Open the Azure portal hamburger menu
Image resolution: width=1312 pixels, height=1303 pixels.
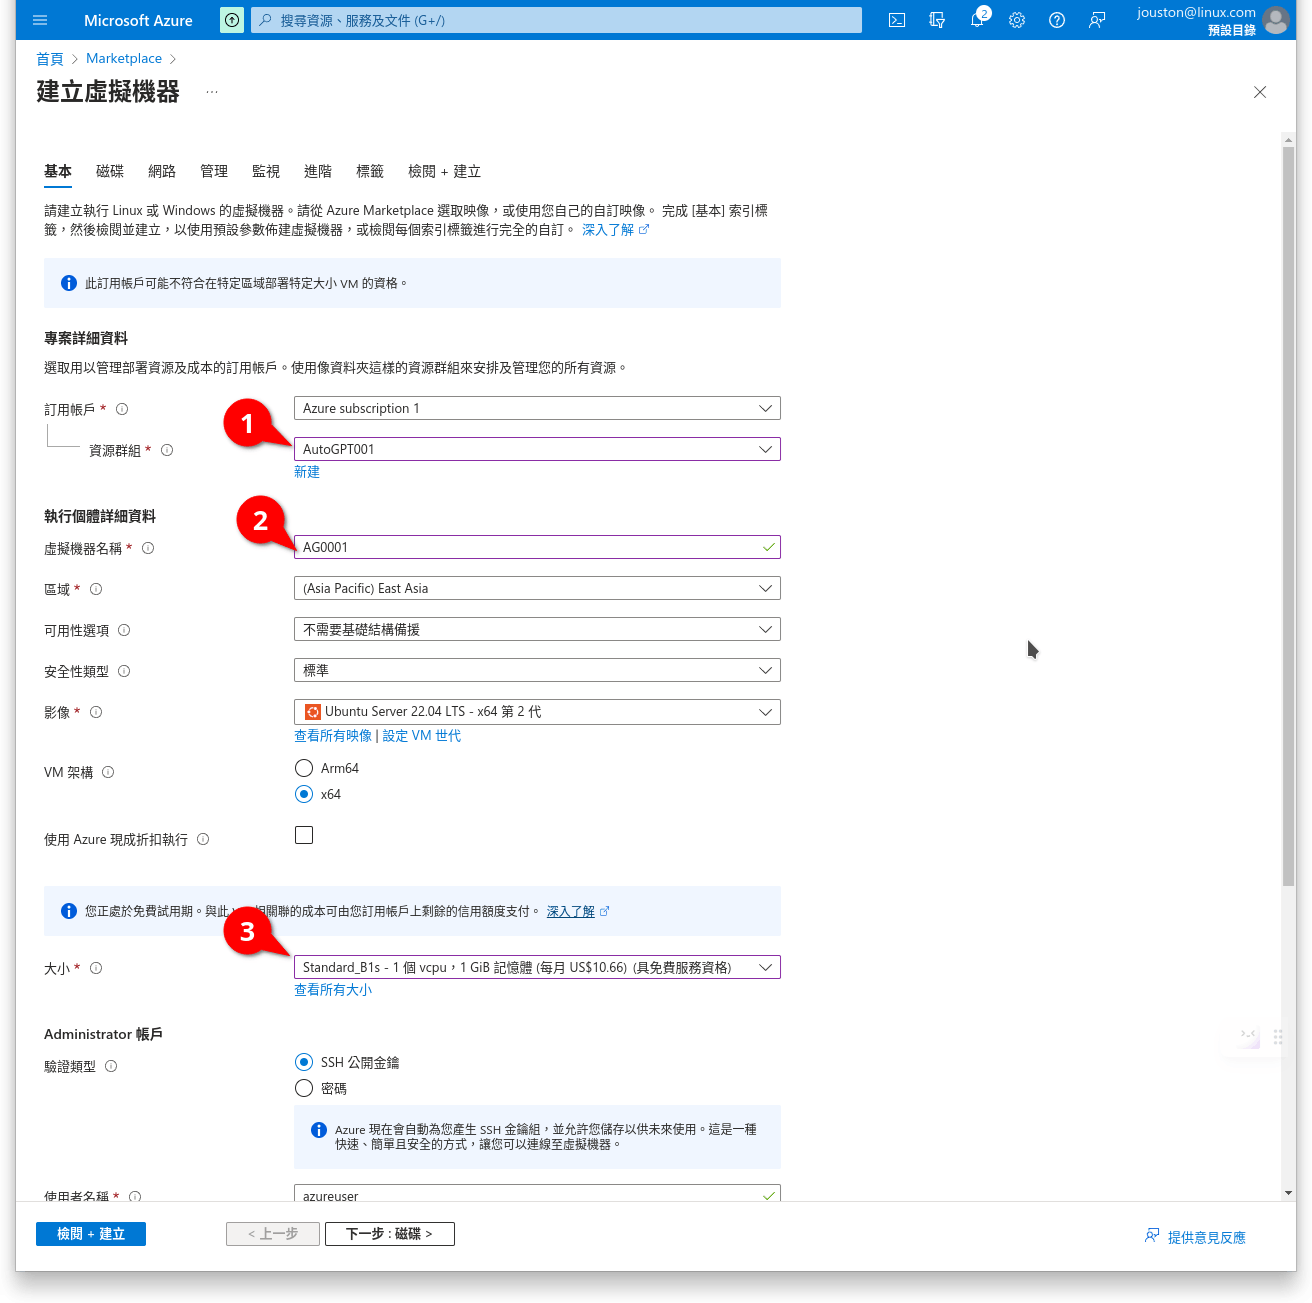tap(40, 20)
